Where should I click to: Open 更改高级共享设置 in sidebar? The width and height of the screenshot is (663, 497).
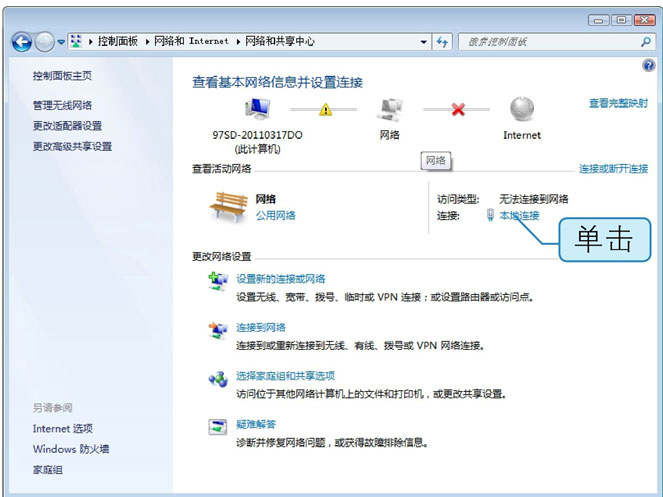click(x=72, y=146)
